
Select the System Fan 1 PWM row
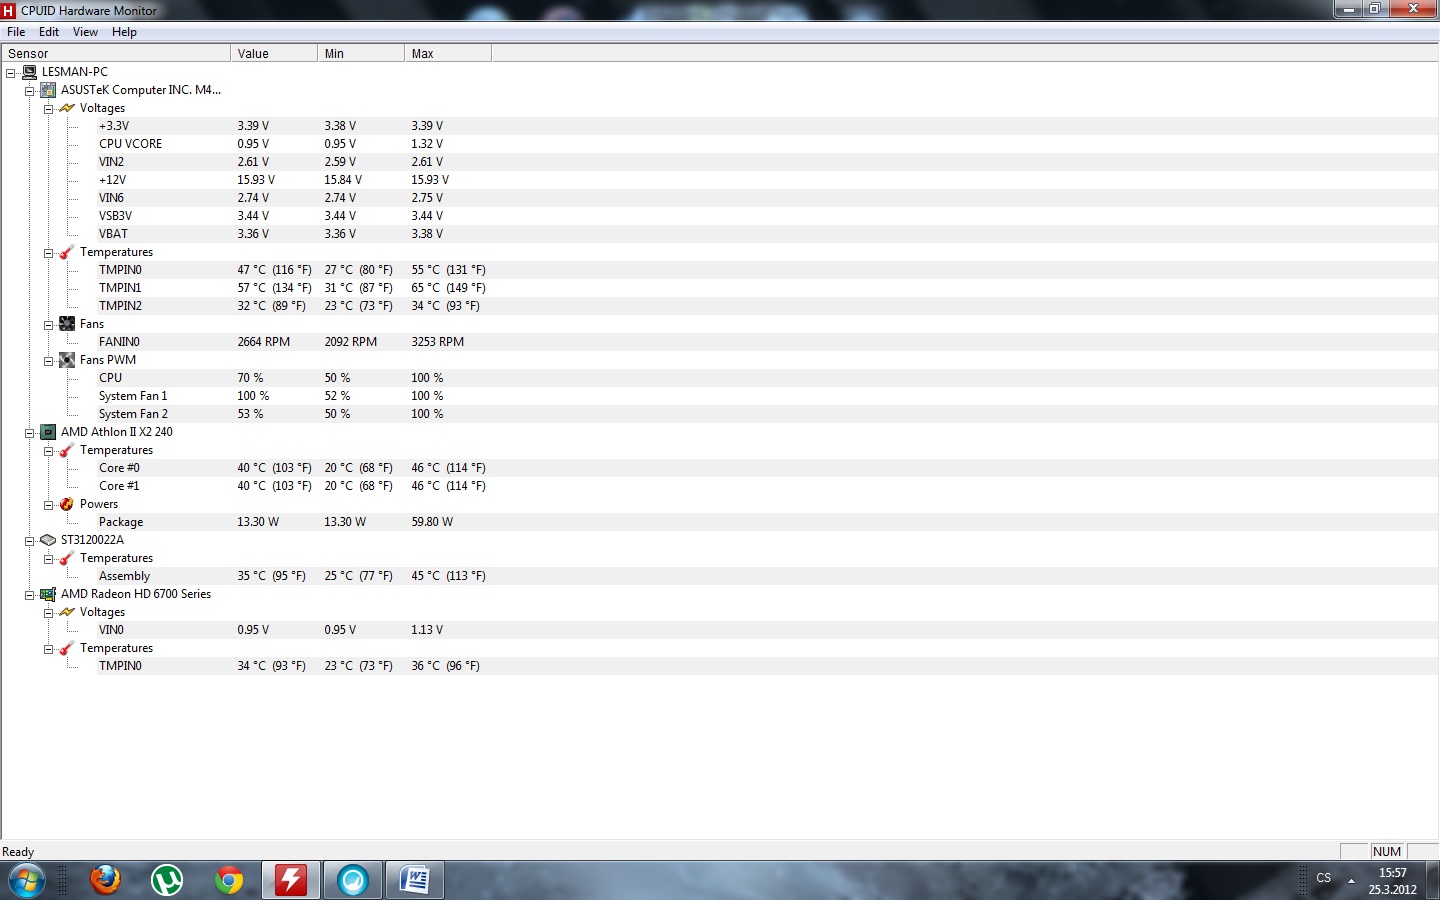coord(767,396)
